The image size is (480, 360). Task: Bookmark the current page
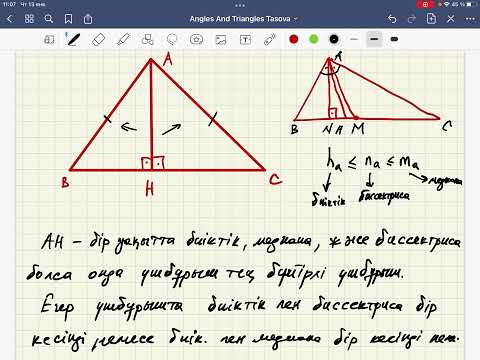pos(68,19)
